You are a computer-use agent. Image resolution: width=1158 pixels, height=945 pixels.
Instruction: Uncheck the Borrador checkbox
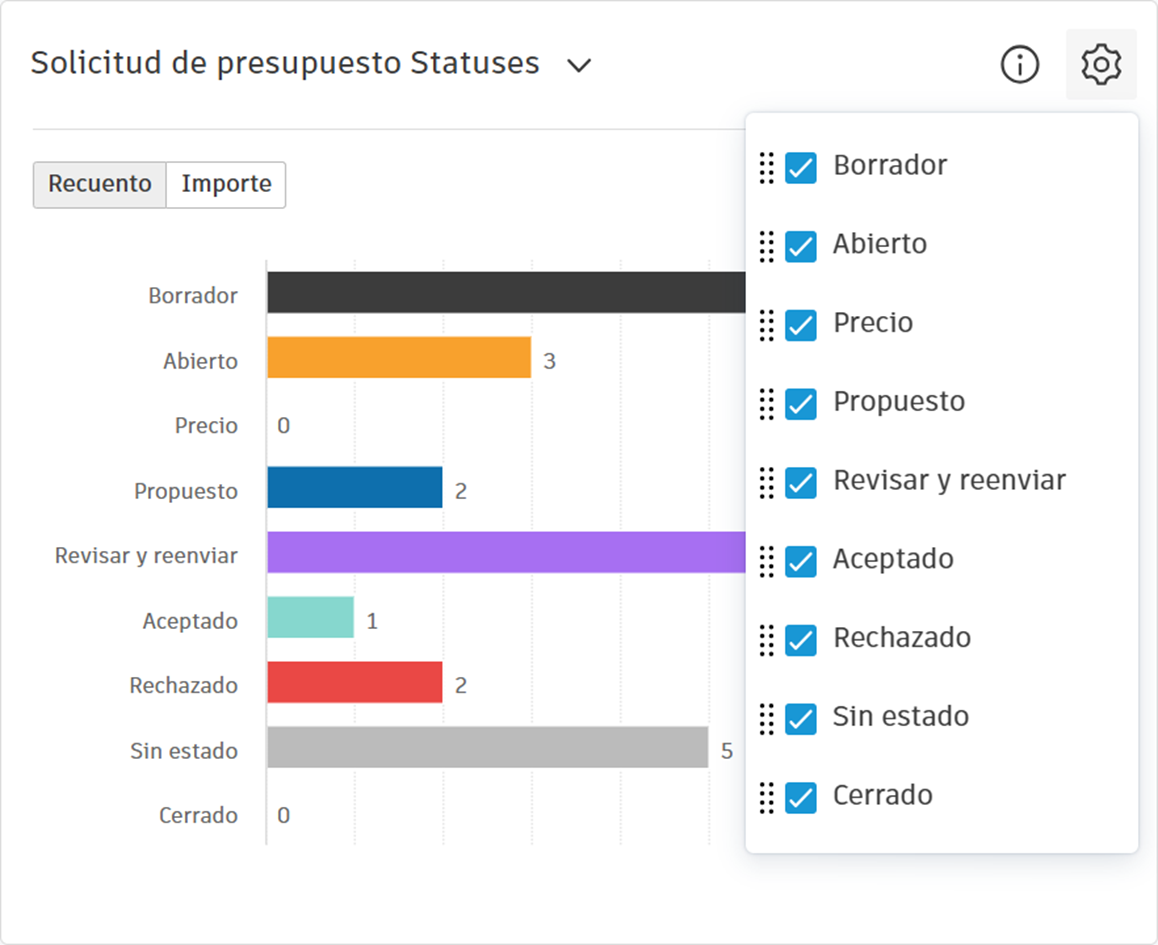[x=801, y=168]
